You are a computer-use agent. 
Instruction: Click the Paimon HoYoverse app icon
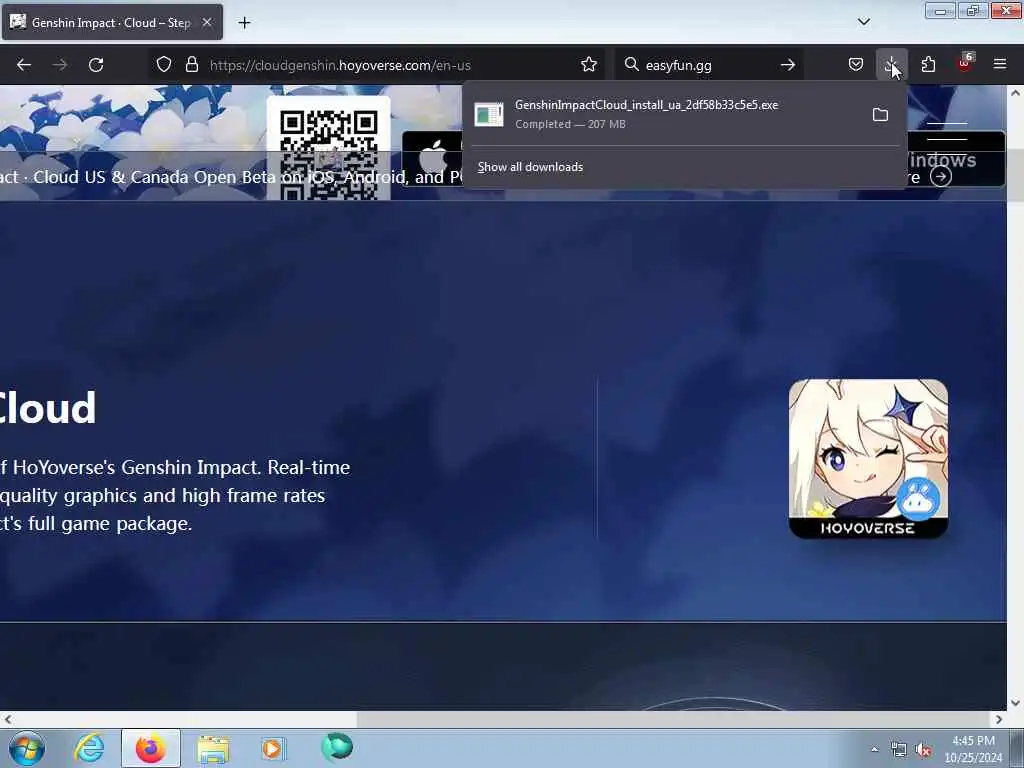click(868, 458)
